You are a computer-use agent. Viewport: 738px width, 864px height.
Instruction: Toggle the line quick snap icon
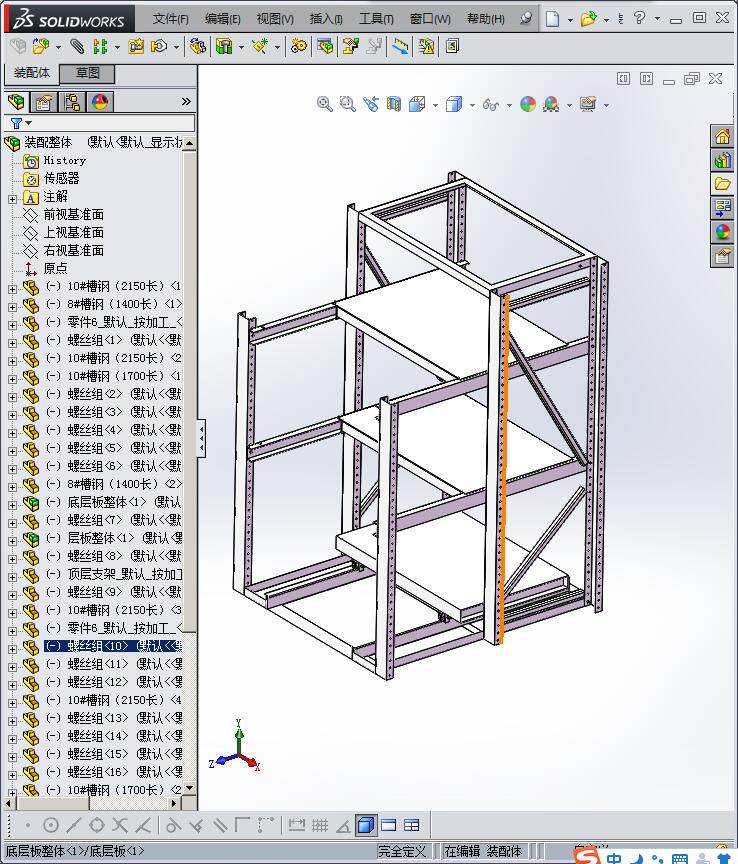[74, 825]
